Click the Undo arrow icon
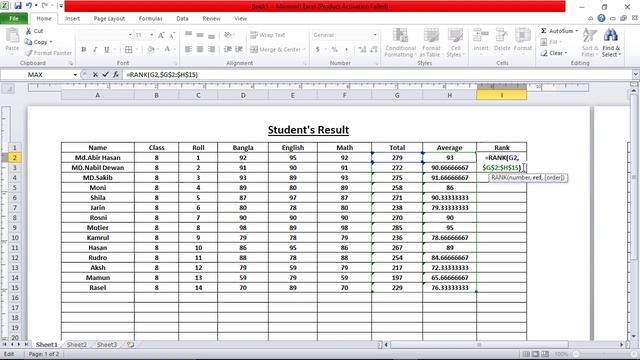 coord(29,6)
